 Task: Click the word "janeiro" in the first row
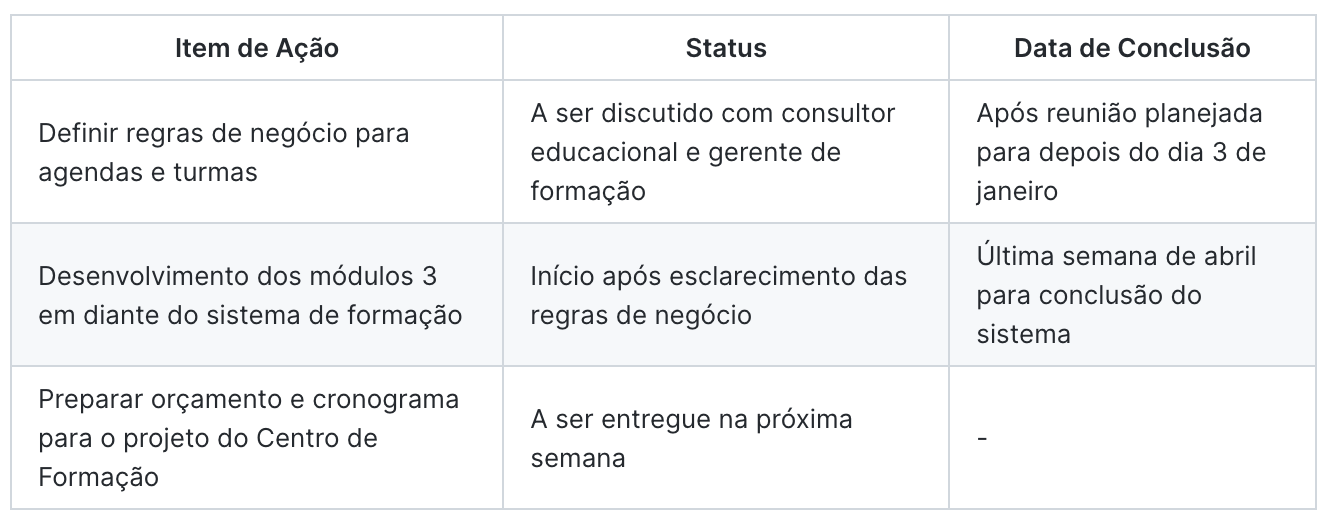pos(1017,191)
